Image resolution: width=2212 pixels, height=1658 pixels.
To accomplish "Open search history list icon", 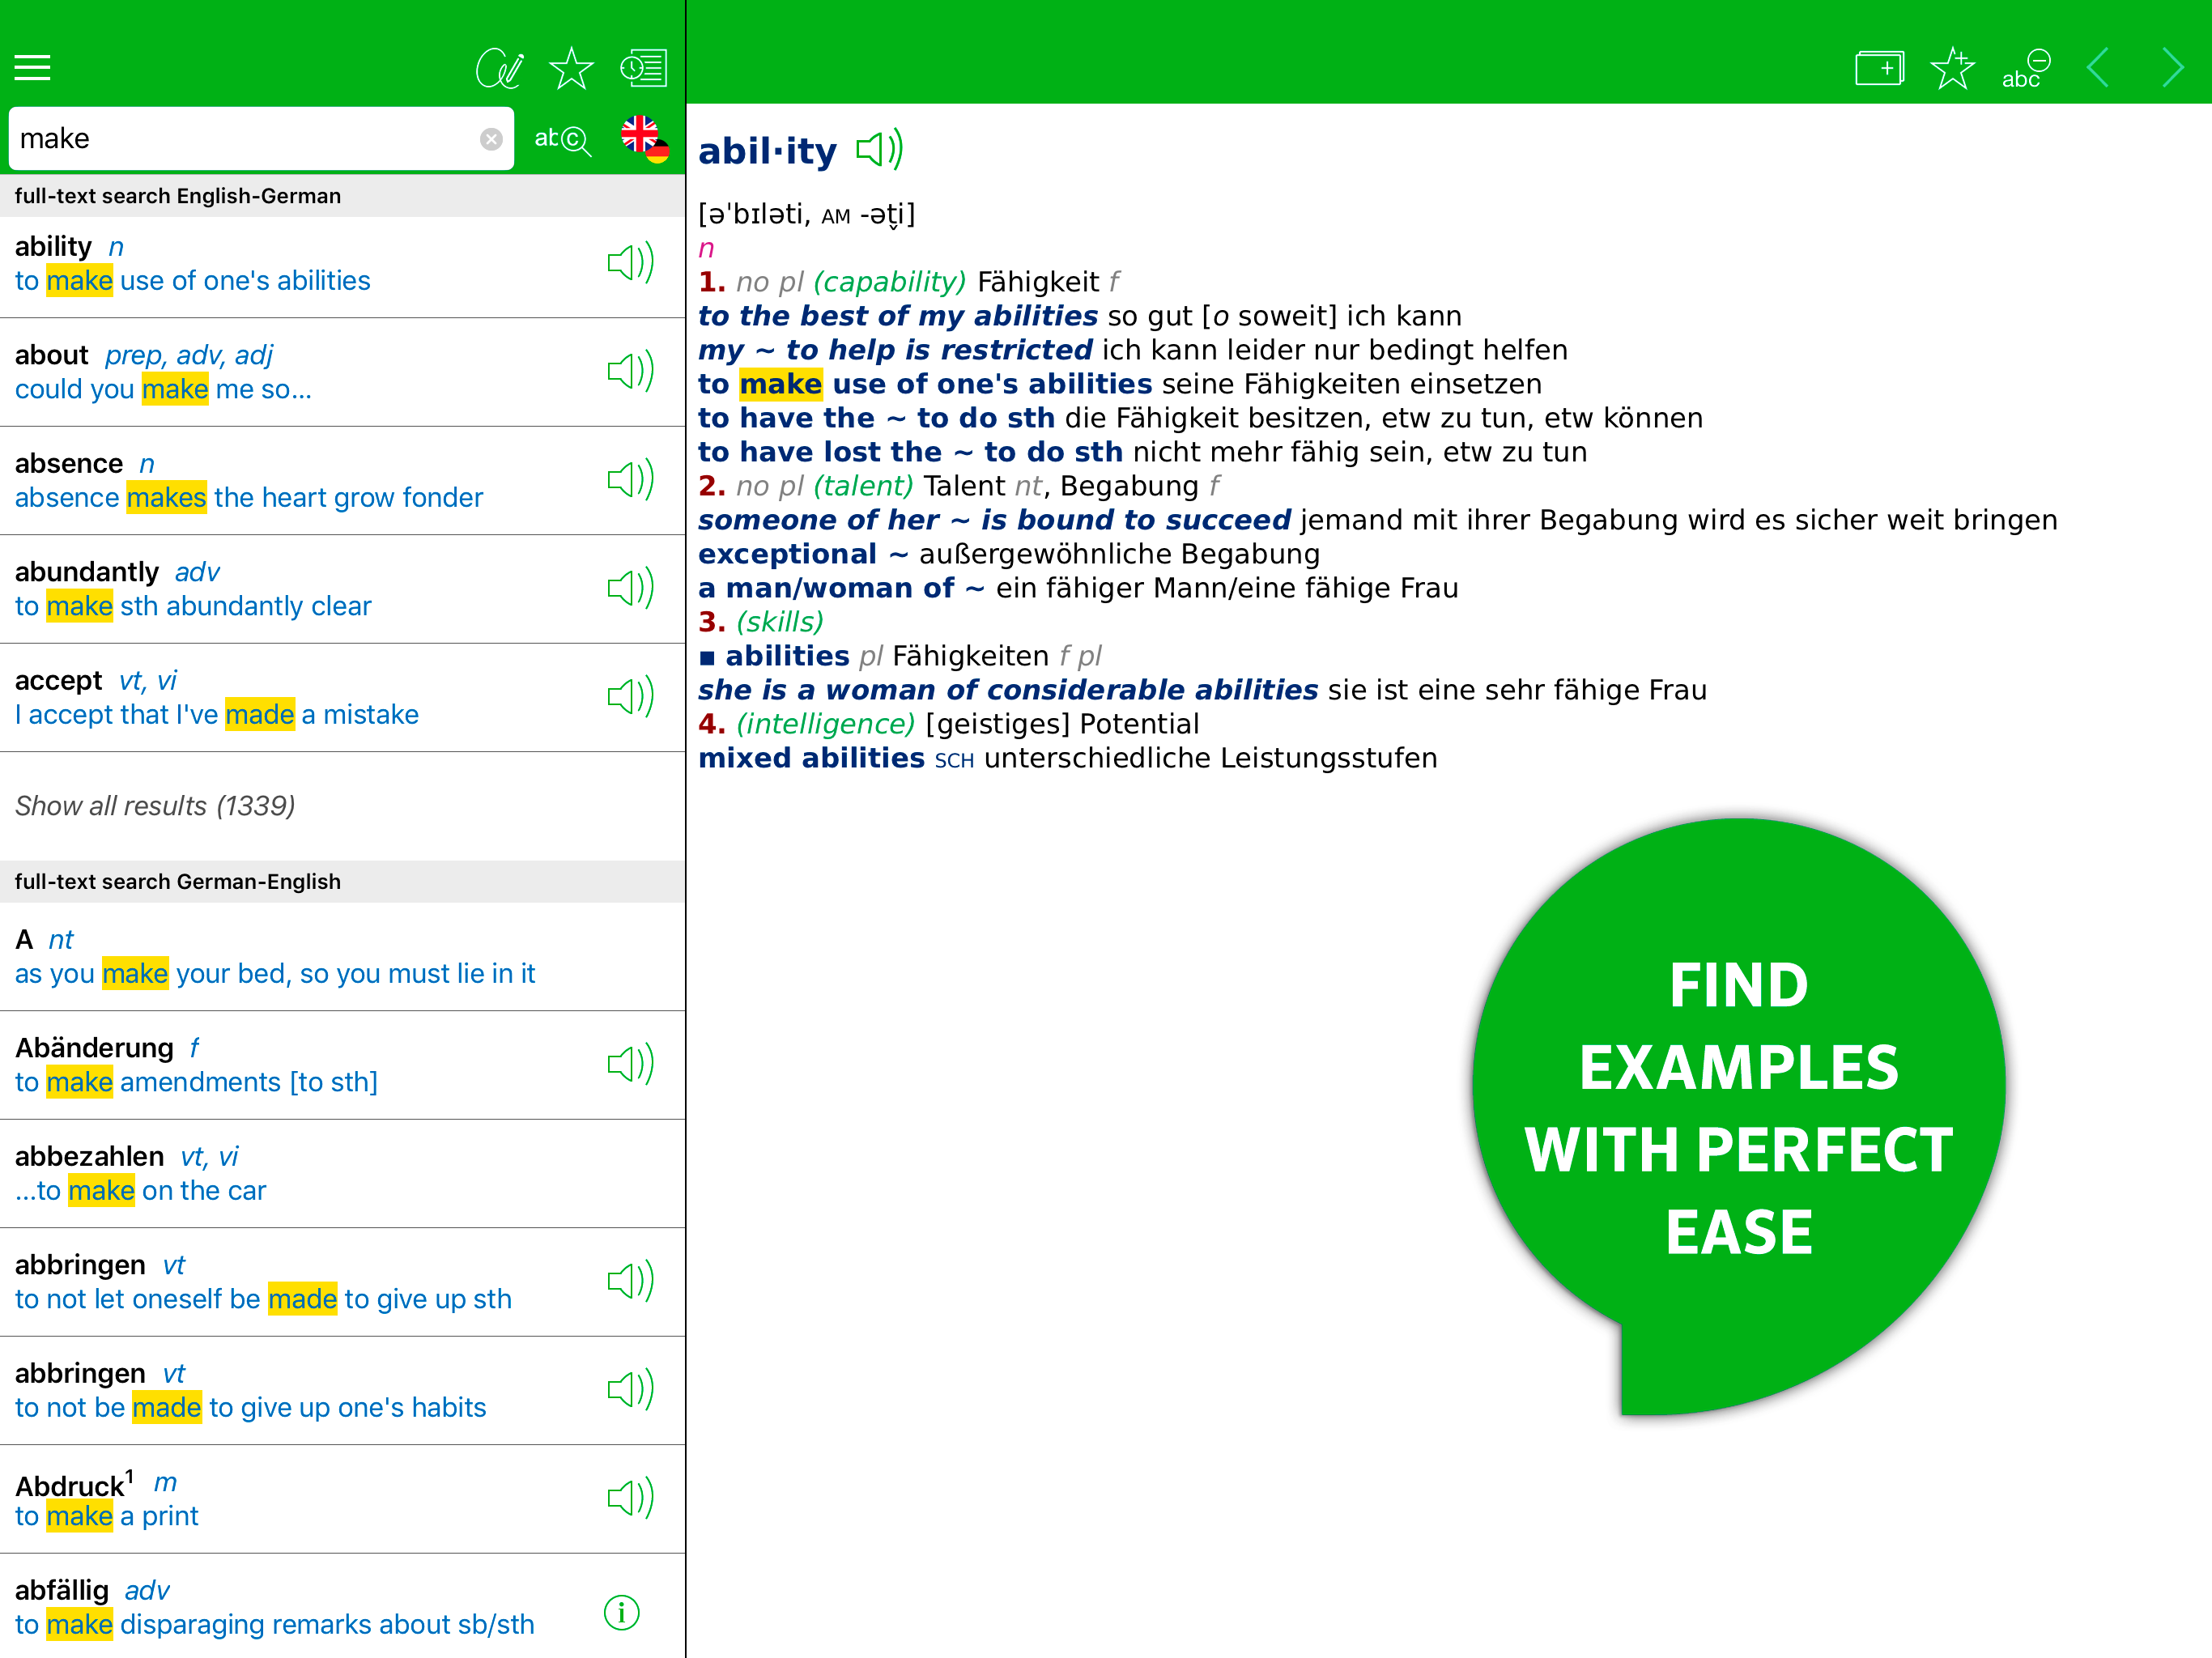I will pyautogui.click(x=643, y=68).
